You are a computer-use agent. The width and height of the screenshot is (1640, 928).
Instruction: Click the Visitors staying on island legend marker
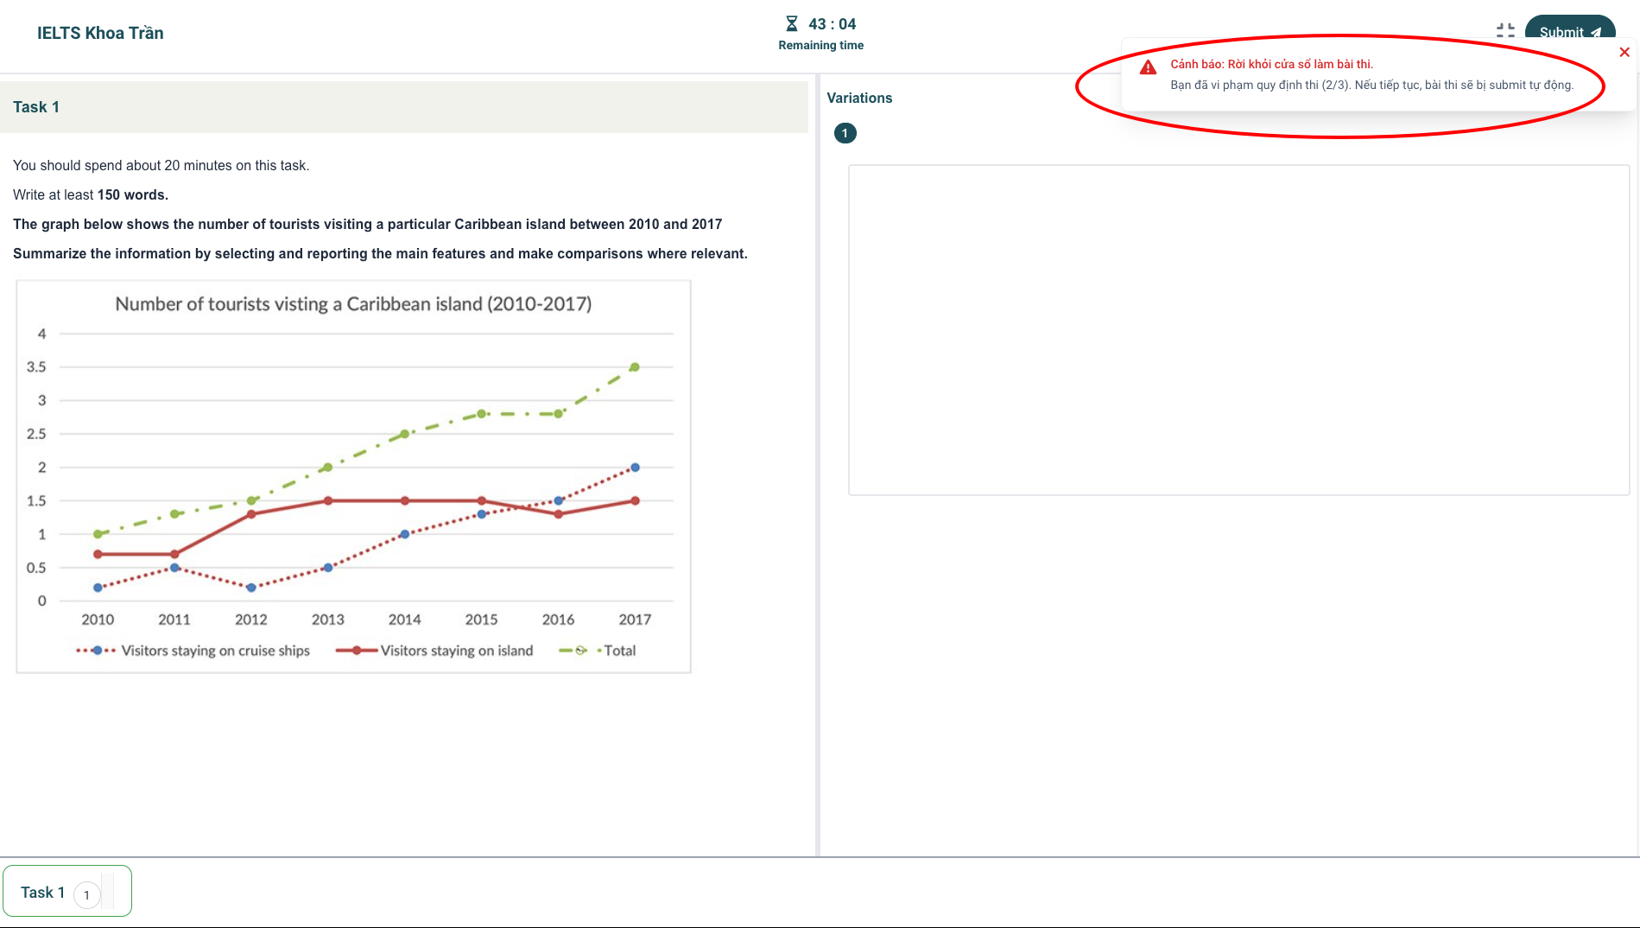click(356, 651)
